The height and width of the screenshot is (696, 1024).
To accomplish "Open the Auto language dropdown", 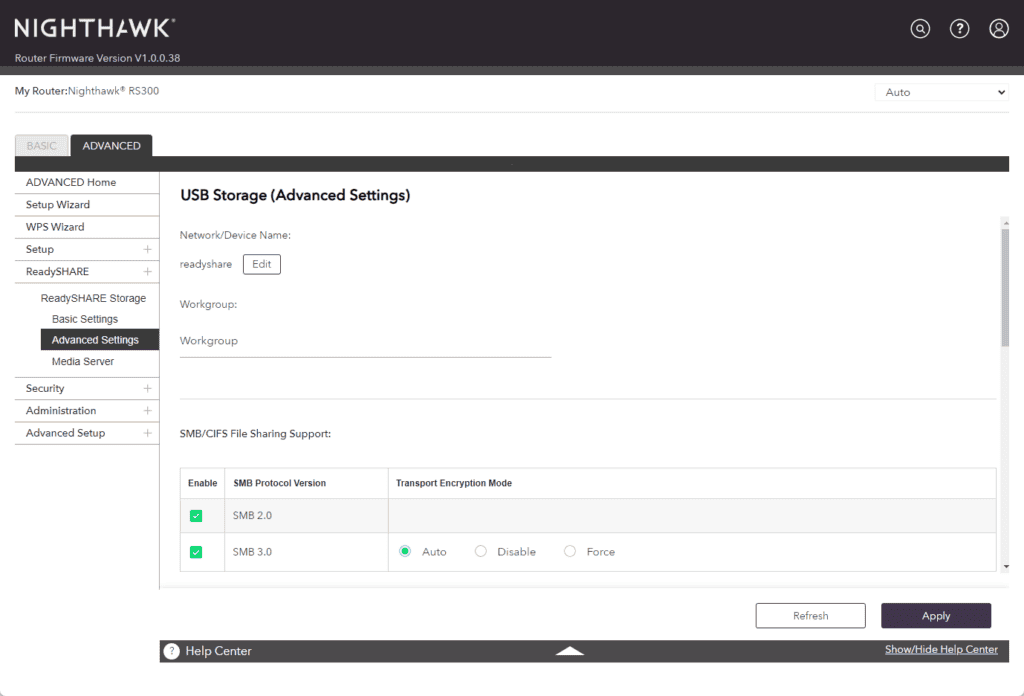I will 941,92.
